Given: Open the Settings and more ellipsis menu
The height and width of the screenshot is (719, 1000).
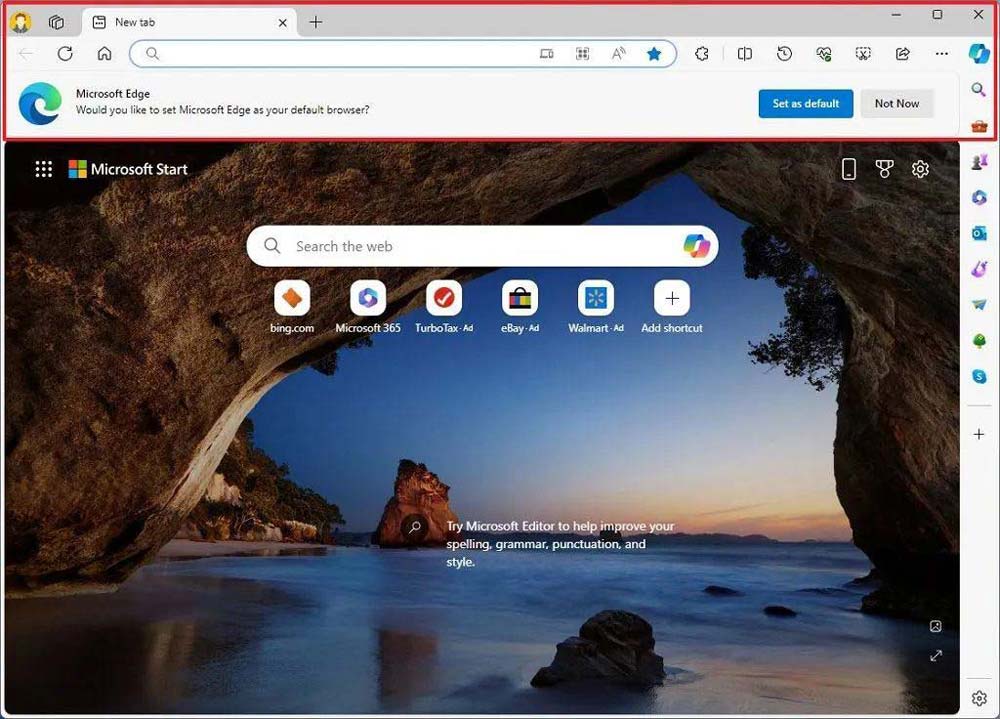Looking at the screenshot, I should coord(941,54).
